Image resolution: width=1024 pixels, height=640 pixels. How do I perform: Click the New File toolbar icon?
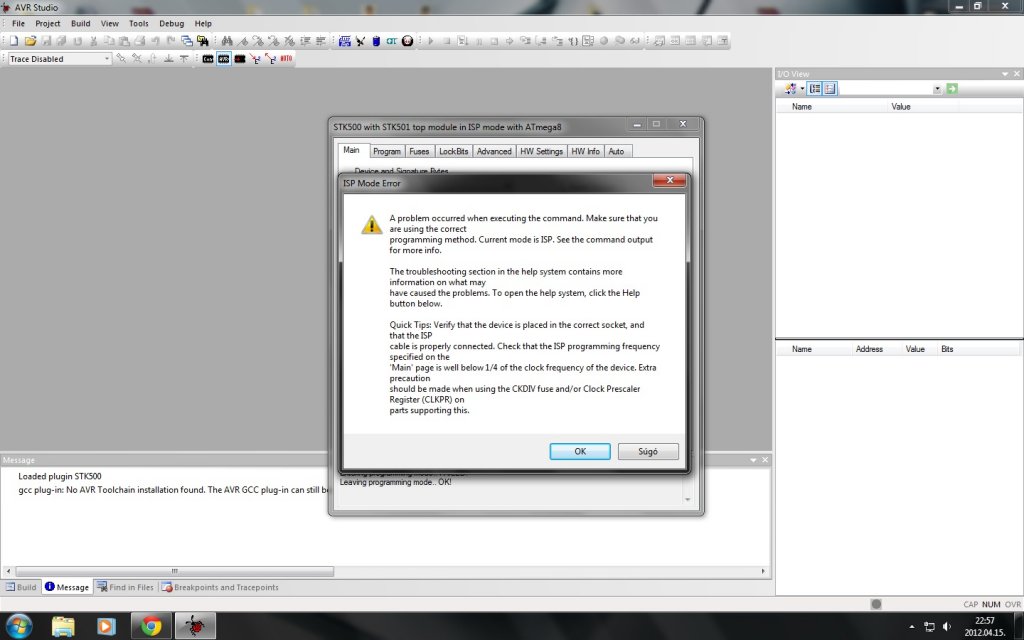(14, 40)
